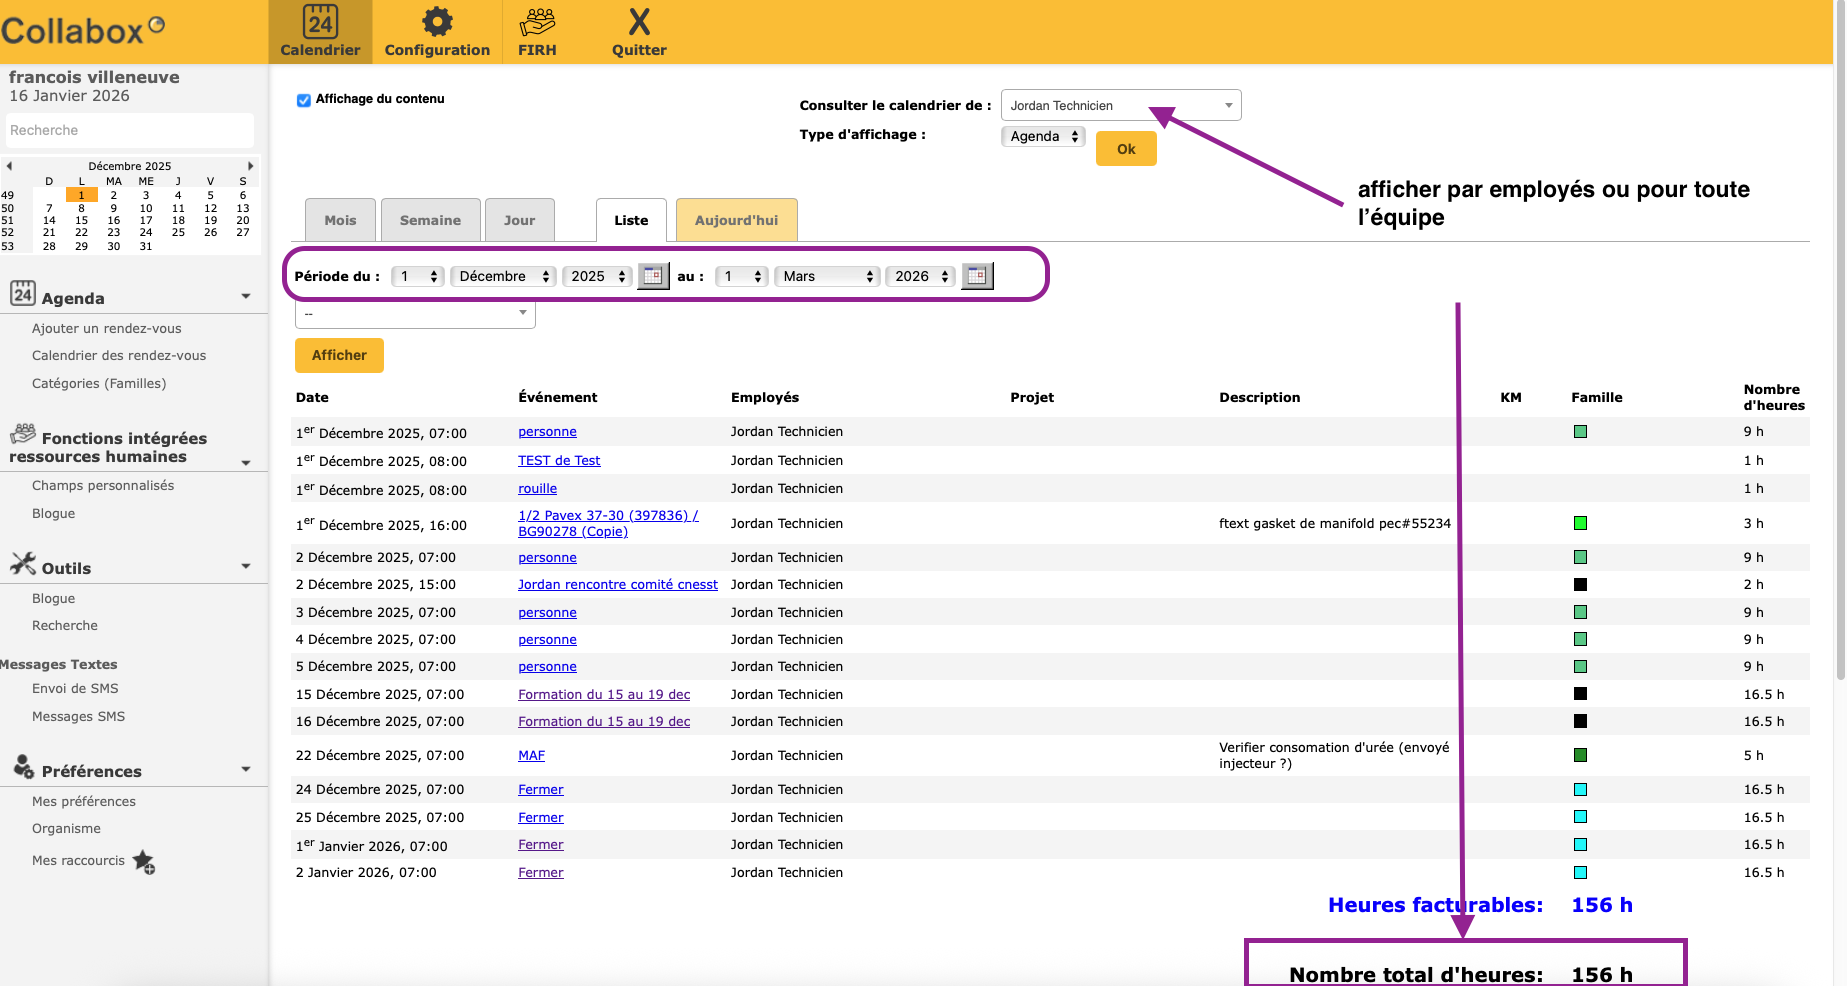Screen dimensions: 1847x986
Task: Click the Afficher button
Action: [339, 355]
